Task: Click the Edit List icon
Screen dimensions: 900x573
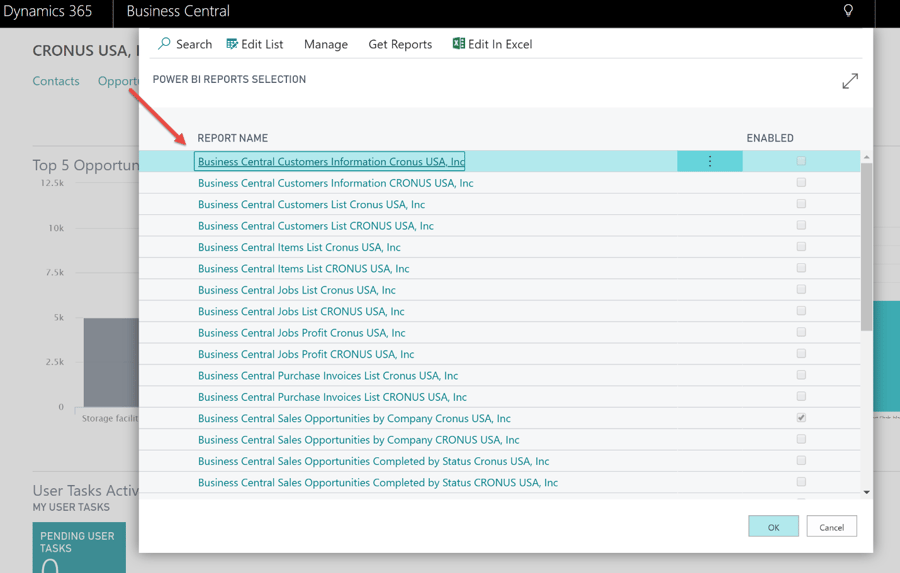Action: [232, 44]
